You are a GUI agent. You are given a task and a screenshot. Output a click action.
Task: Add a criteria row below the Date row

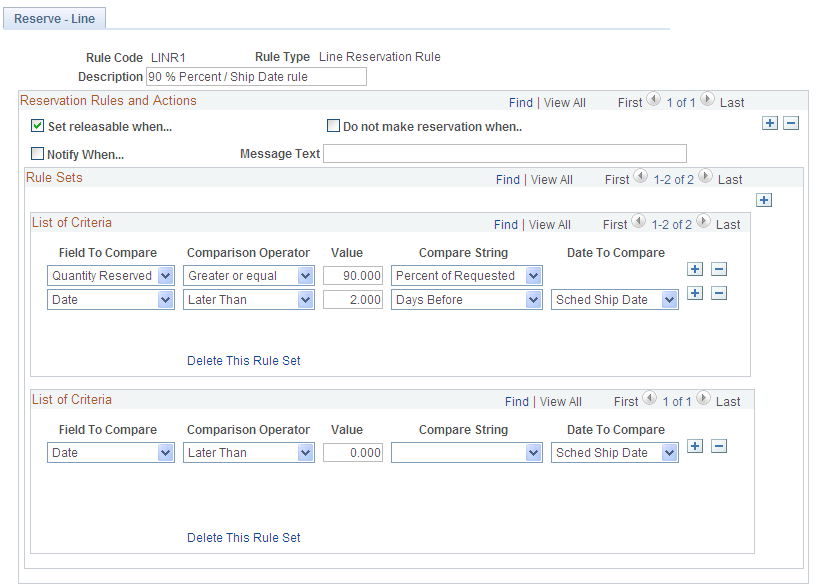(695, 293)
